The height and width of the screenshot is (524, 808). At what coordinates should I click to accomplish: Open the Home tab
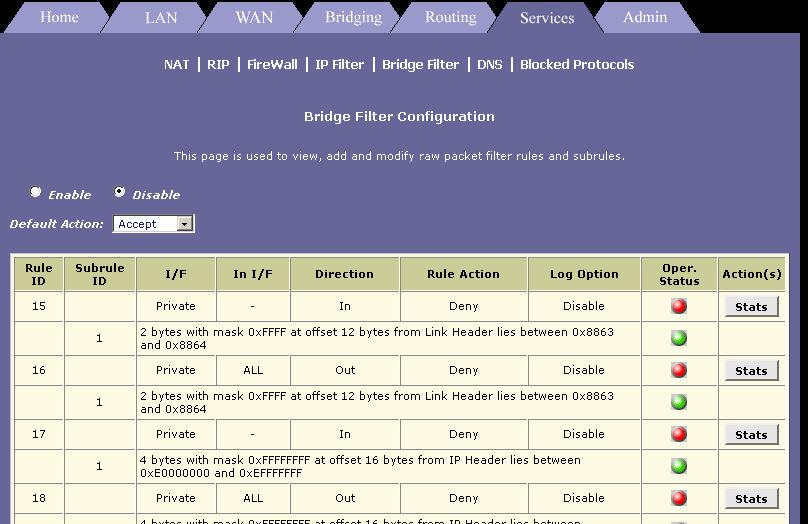tap(59, 18)
